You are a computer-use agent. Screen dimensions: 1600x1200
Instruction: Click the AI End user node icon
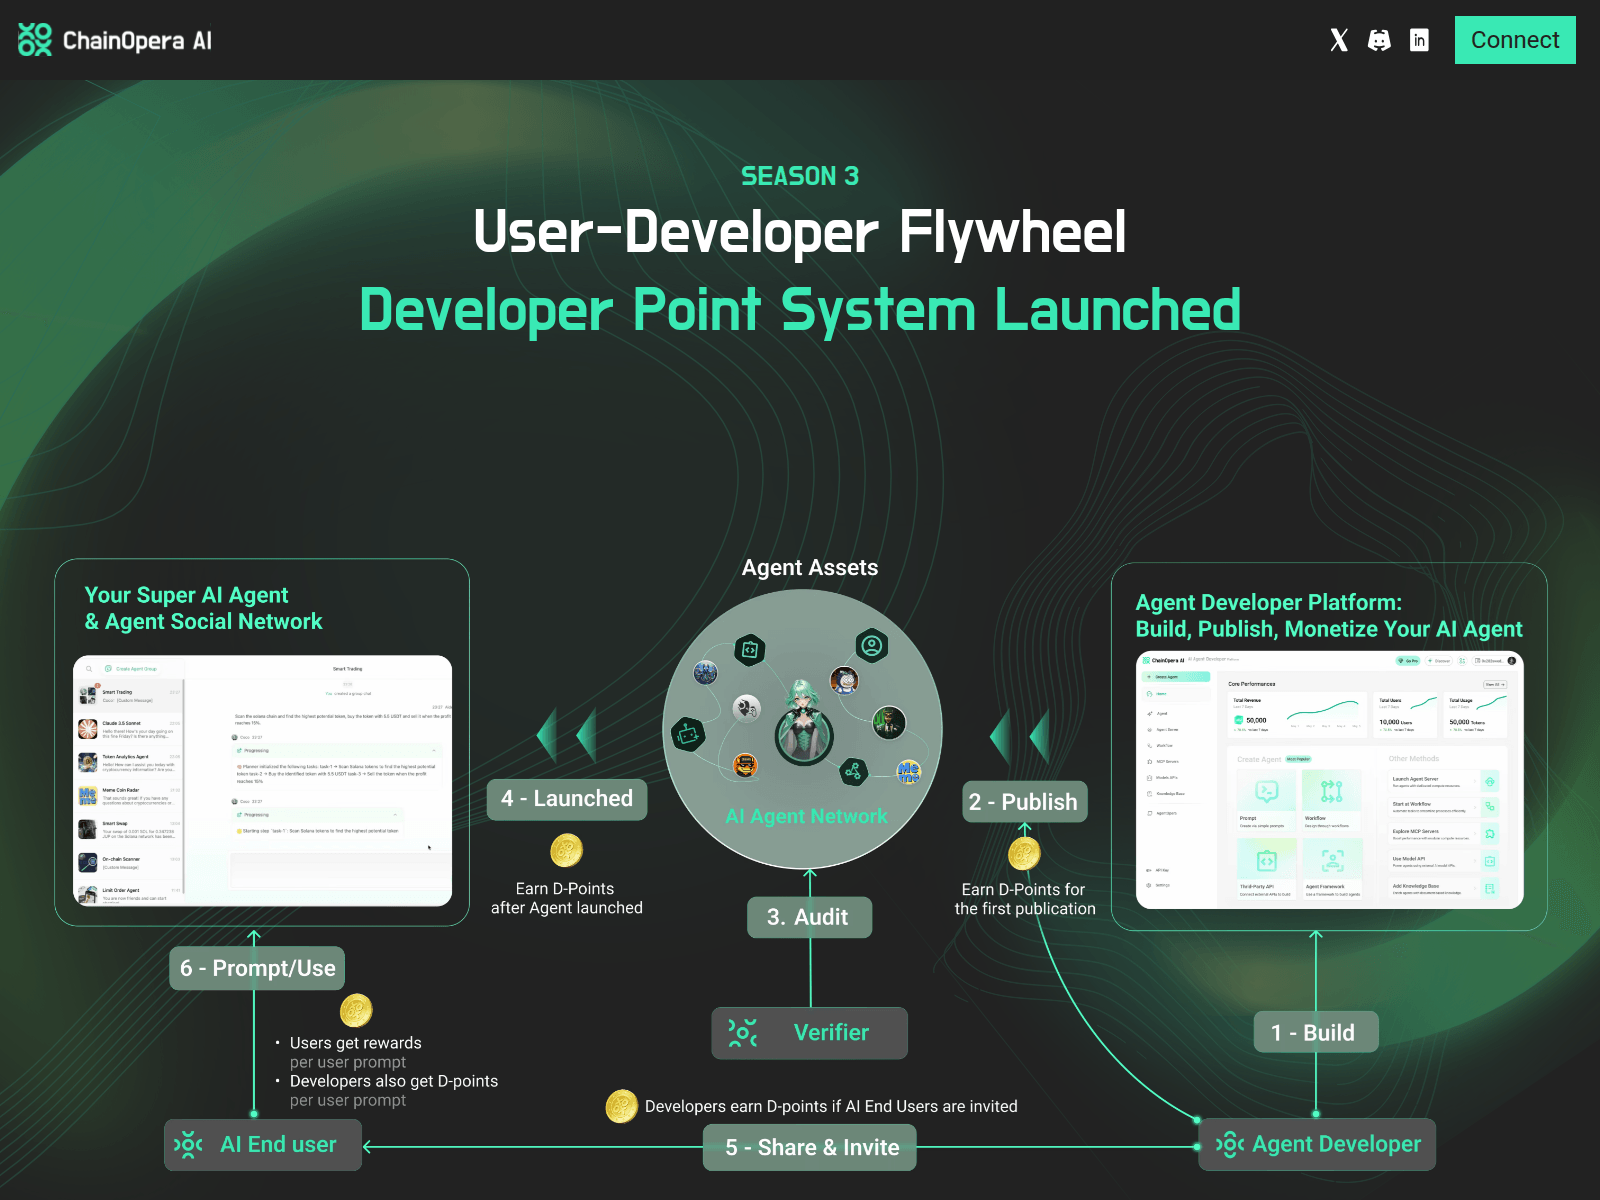pyautogui.click(x=188, y=1145)
